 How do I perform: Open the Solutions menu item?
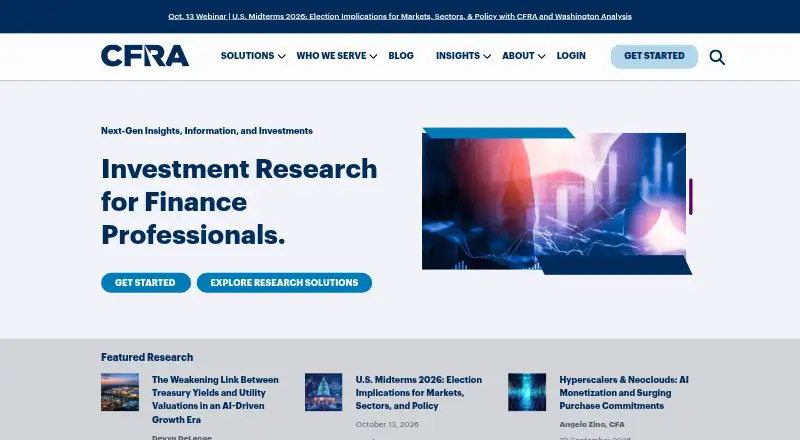point(247,56)
